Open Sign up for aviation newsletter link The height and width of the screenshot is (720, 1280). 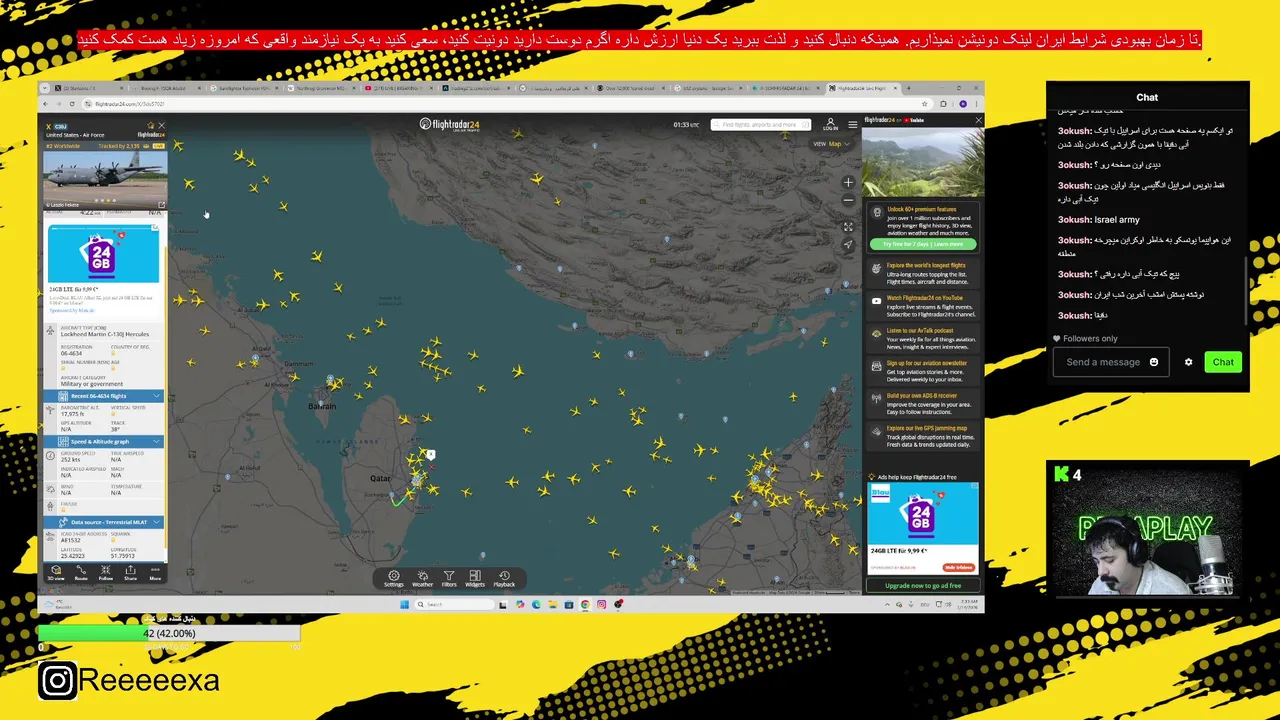pyautogui.click(x=921, y=371)
